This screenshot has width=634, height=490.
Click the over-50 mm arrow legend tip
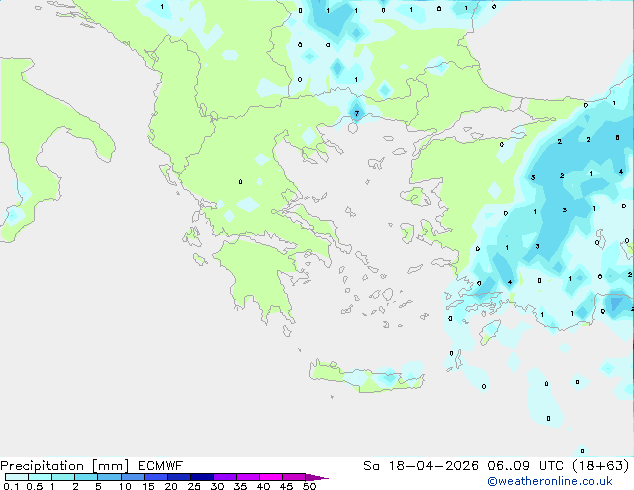click(x=317, y=477)
